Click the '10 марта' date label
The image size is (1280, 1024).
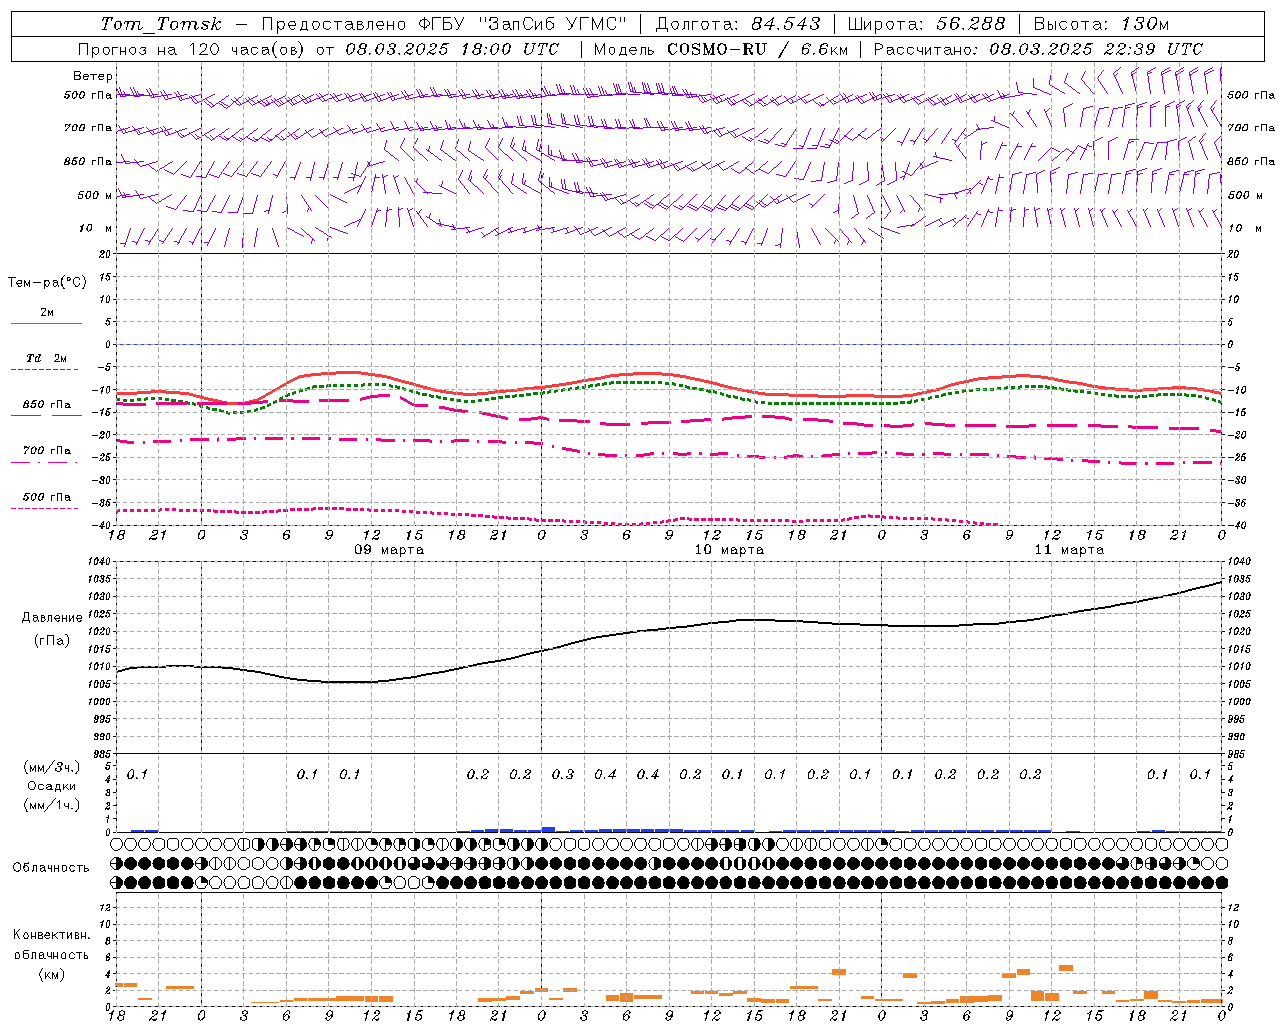(x=729, y=550)
